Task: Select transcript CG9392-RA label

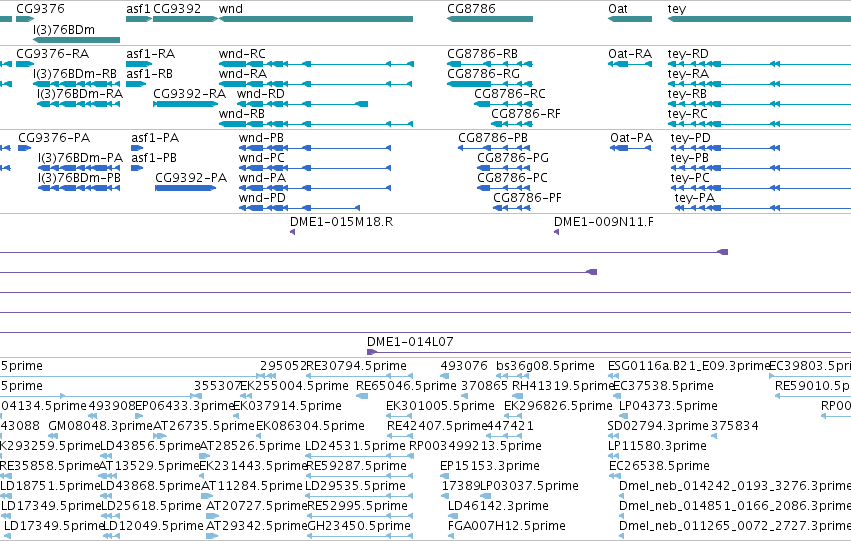Action: [189, 94]
